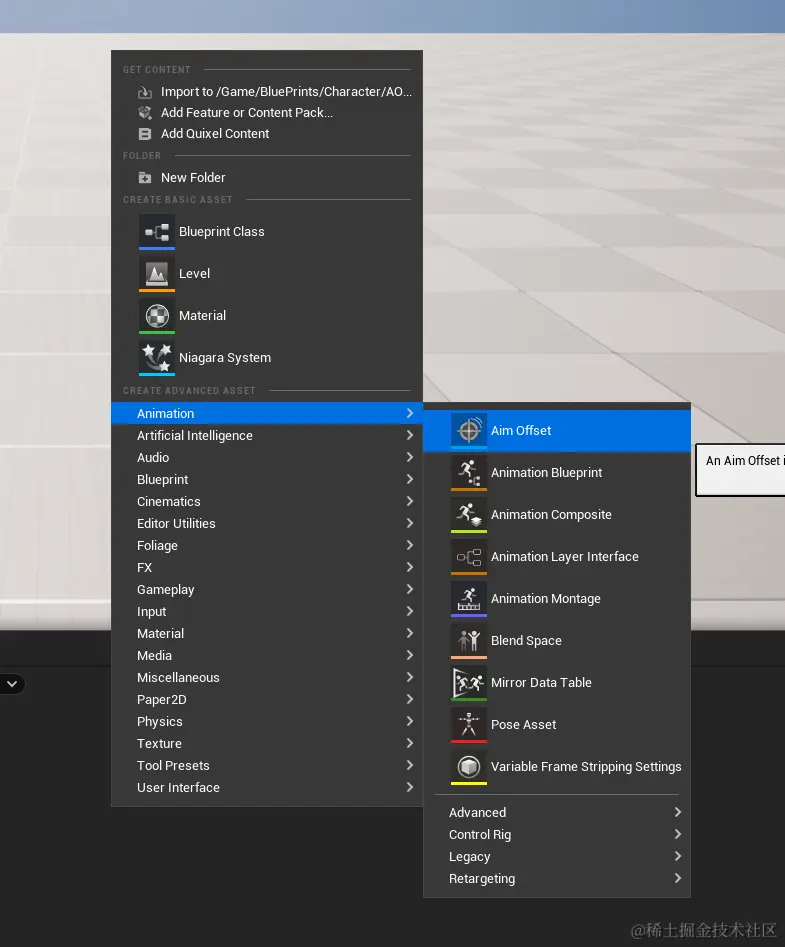Choose Animation Layer Interface label
This screenshot has width=785, height=947.
565,557
